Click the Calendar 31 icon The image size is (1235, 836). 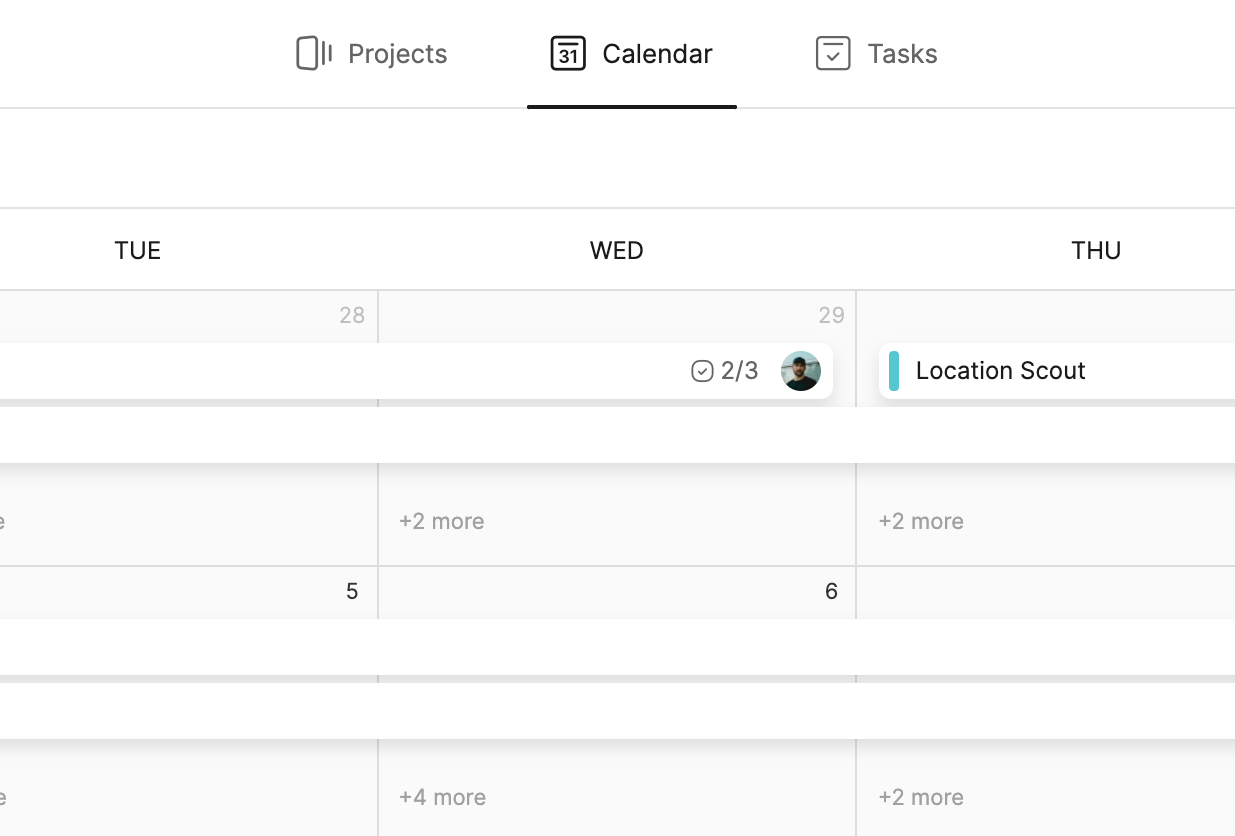tap(568, 54)
